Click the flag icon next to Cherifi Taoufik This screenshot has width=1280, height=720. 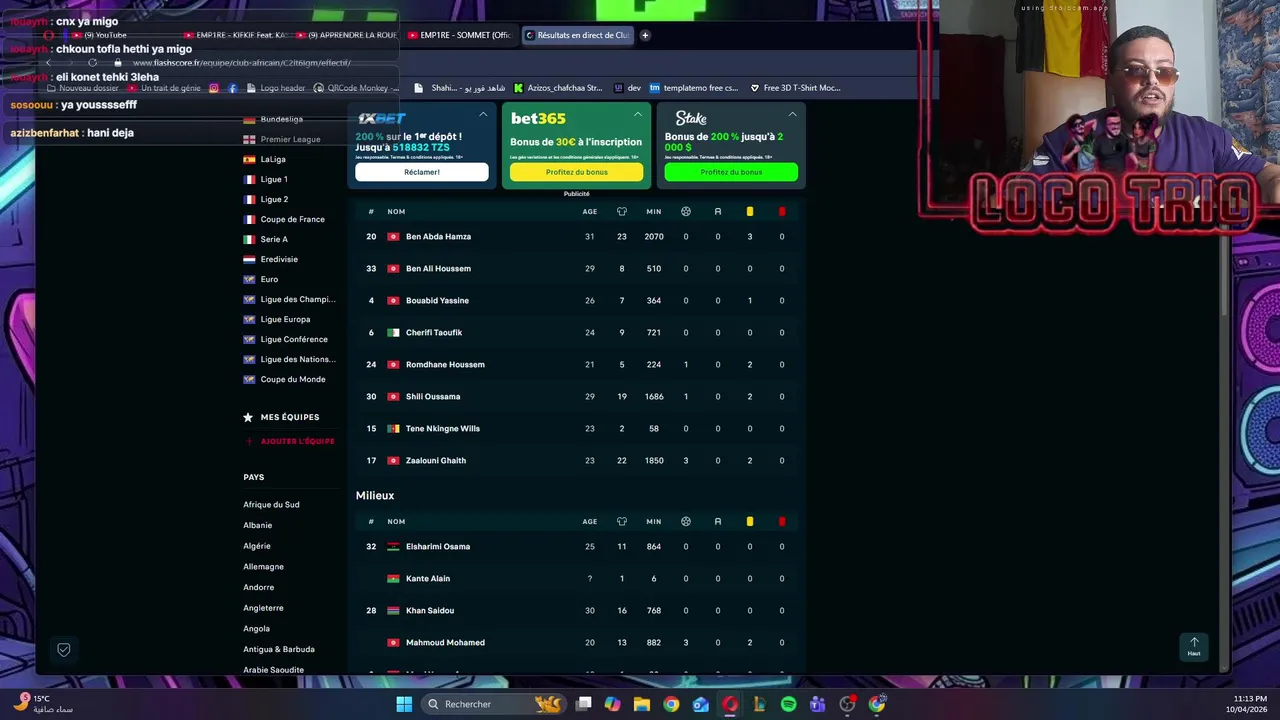pyautogui.click(x=393, y=333)
